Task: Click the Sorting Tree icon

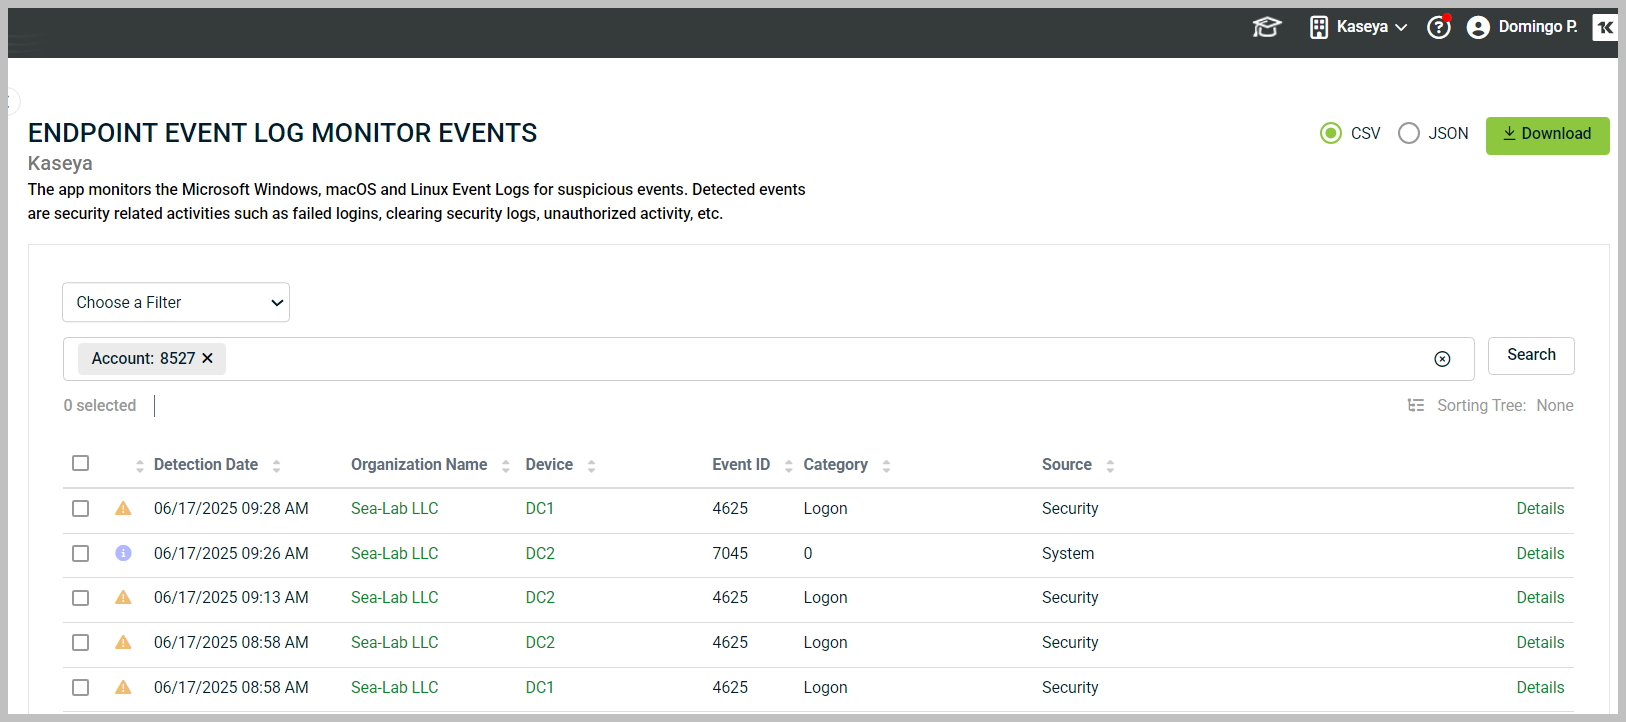Action: pyautogui.click(x=1416, y=405)
